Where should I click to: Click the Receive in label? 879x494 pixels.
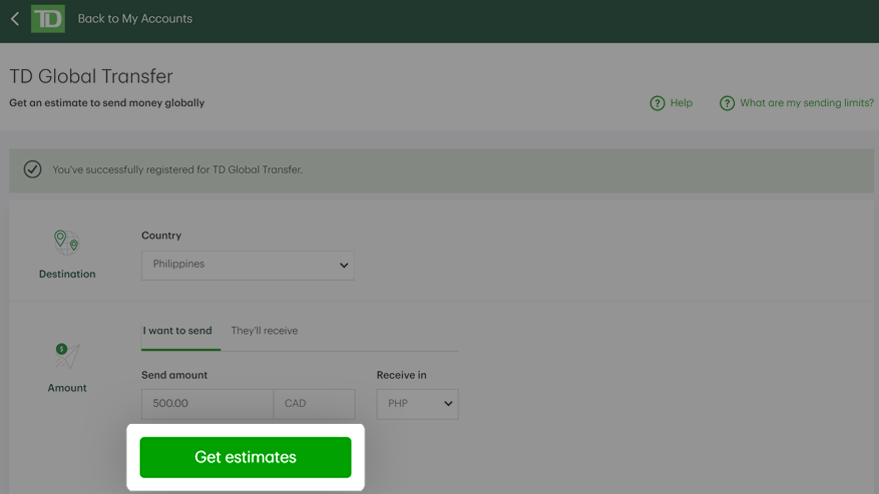point(401,375)
